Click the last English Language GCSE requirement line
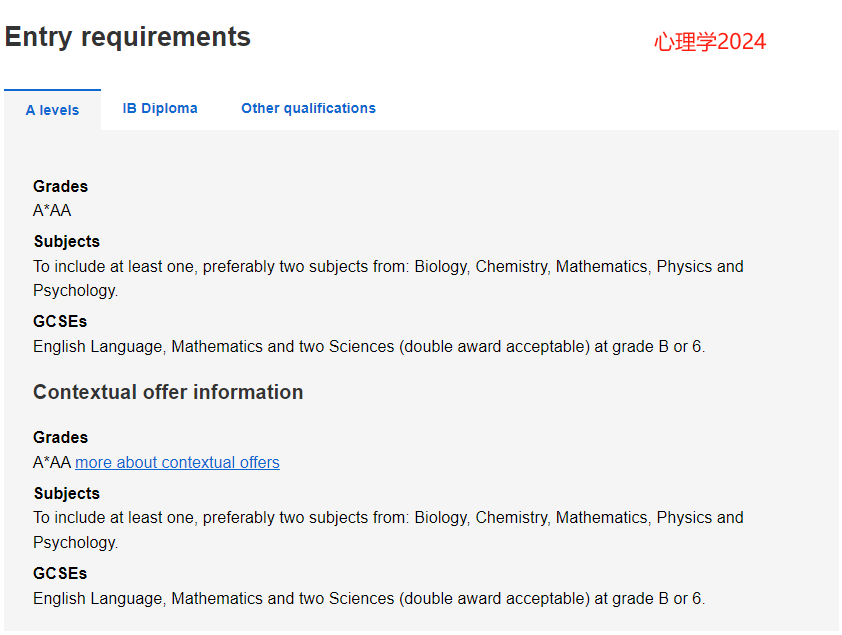 369,598
